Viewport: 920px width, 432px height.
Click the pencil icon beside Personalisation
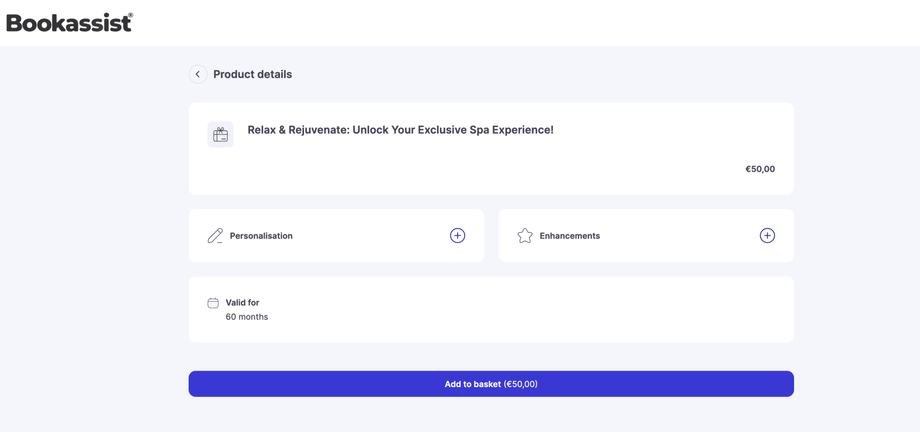pyautogui.click(x=215, y=236)
